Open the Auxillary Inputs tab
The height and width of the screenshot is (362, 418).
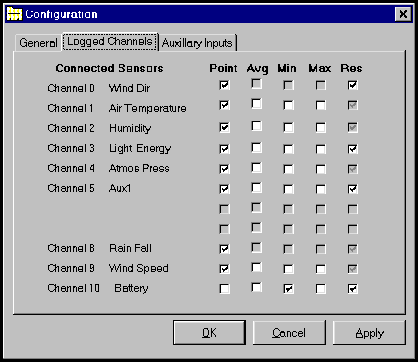click(197, 43)
